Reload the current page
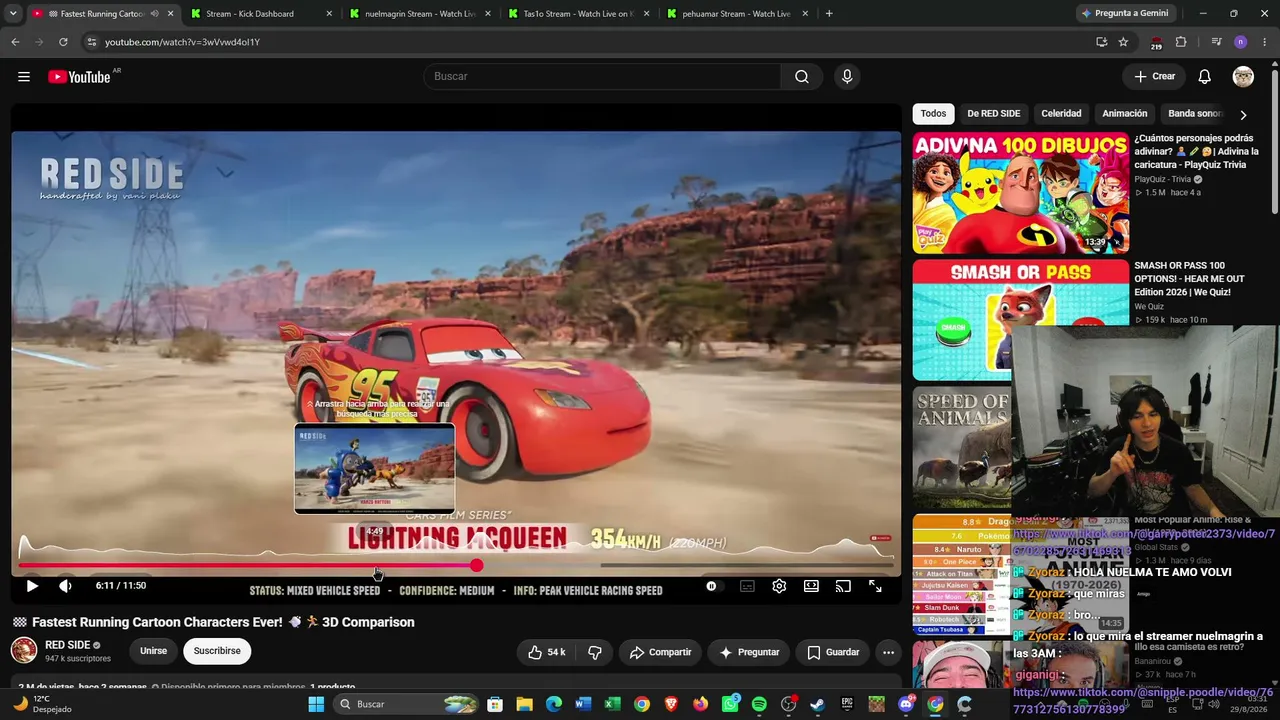1280x720 pixels. (63, 42)
